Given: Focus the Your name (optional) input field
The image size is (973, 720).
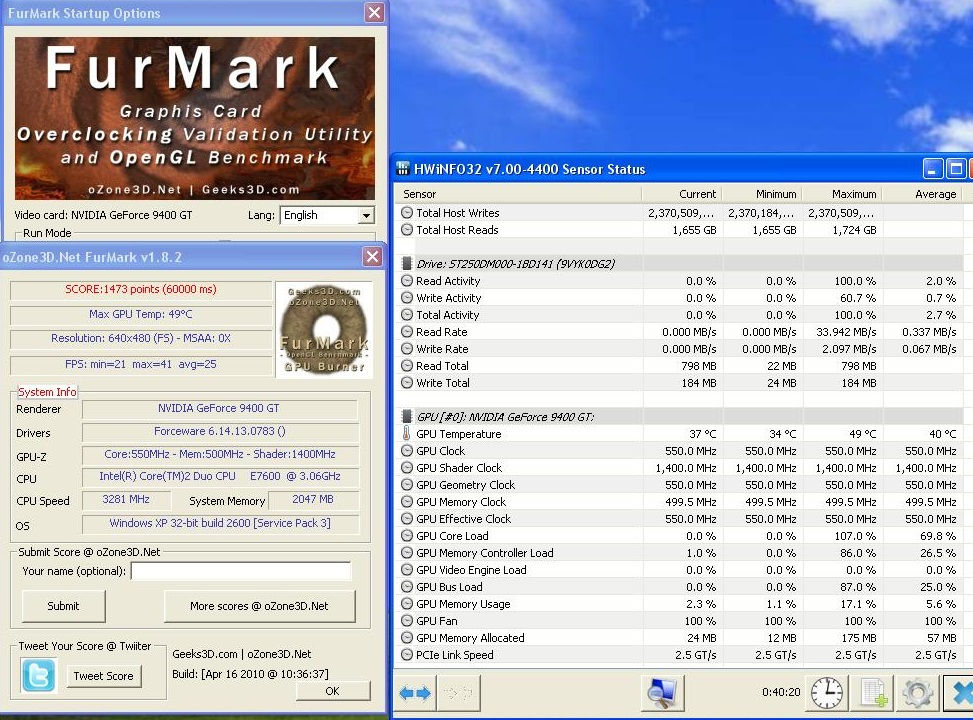Looking at the screenshot, I should (241, 571).
